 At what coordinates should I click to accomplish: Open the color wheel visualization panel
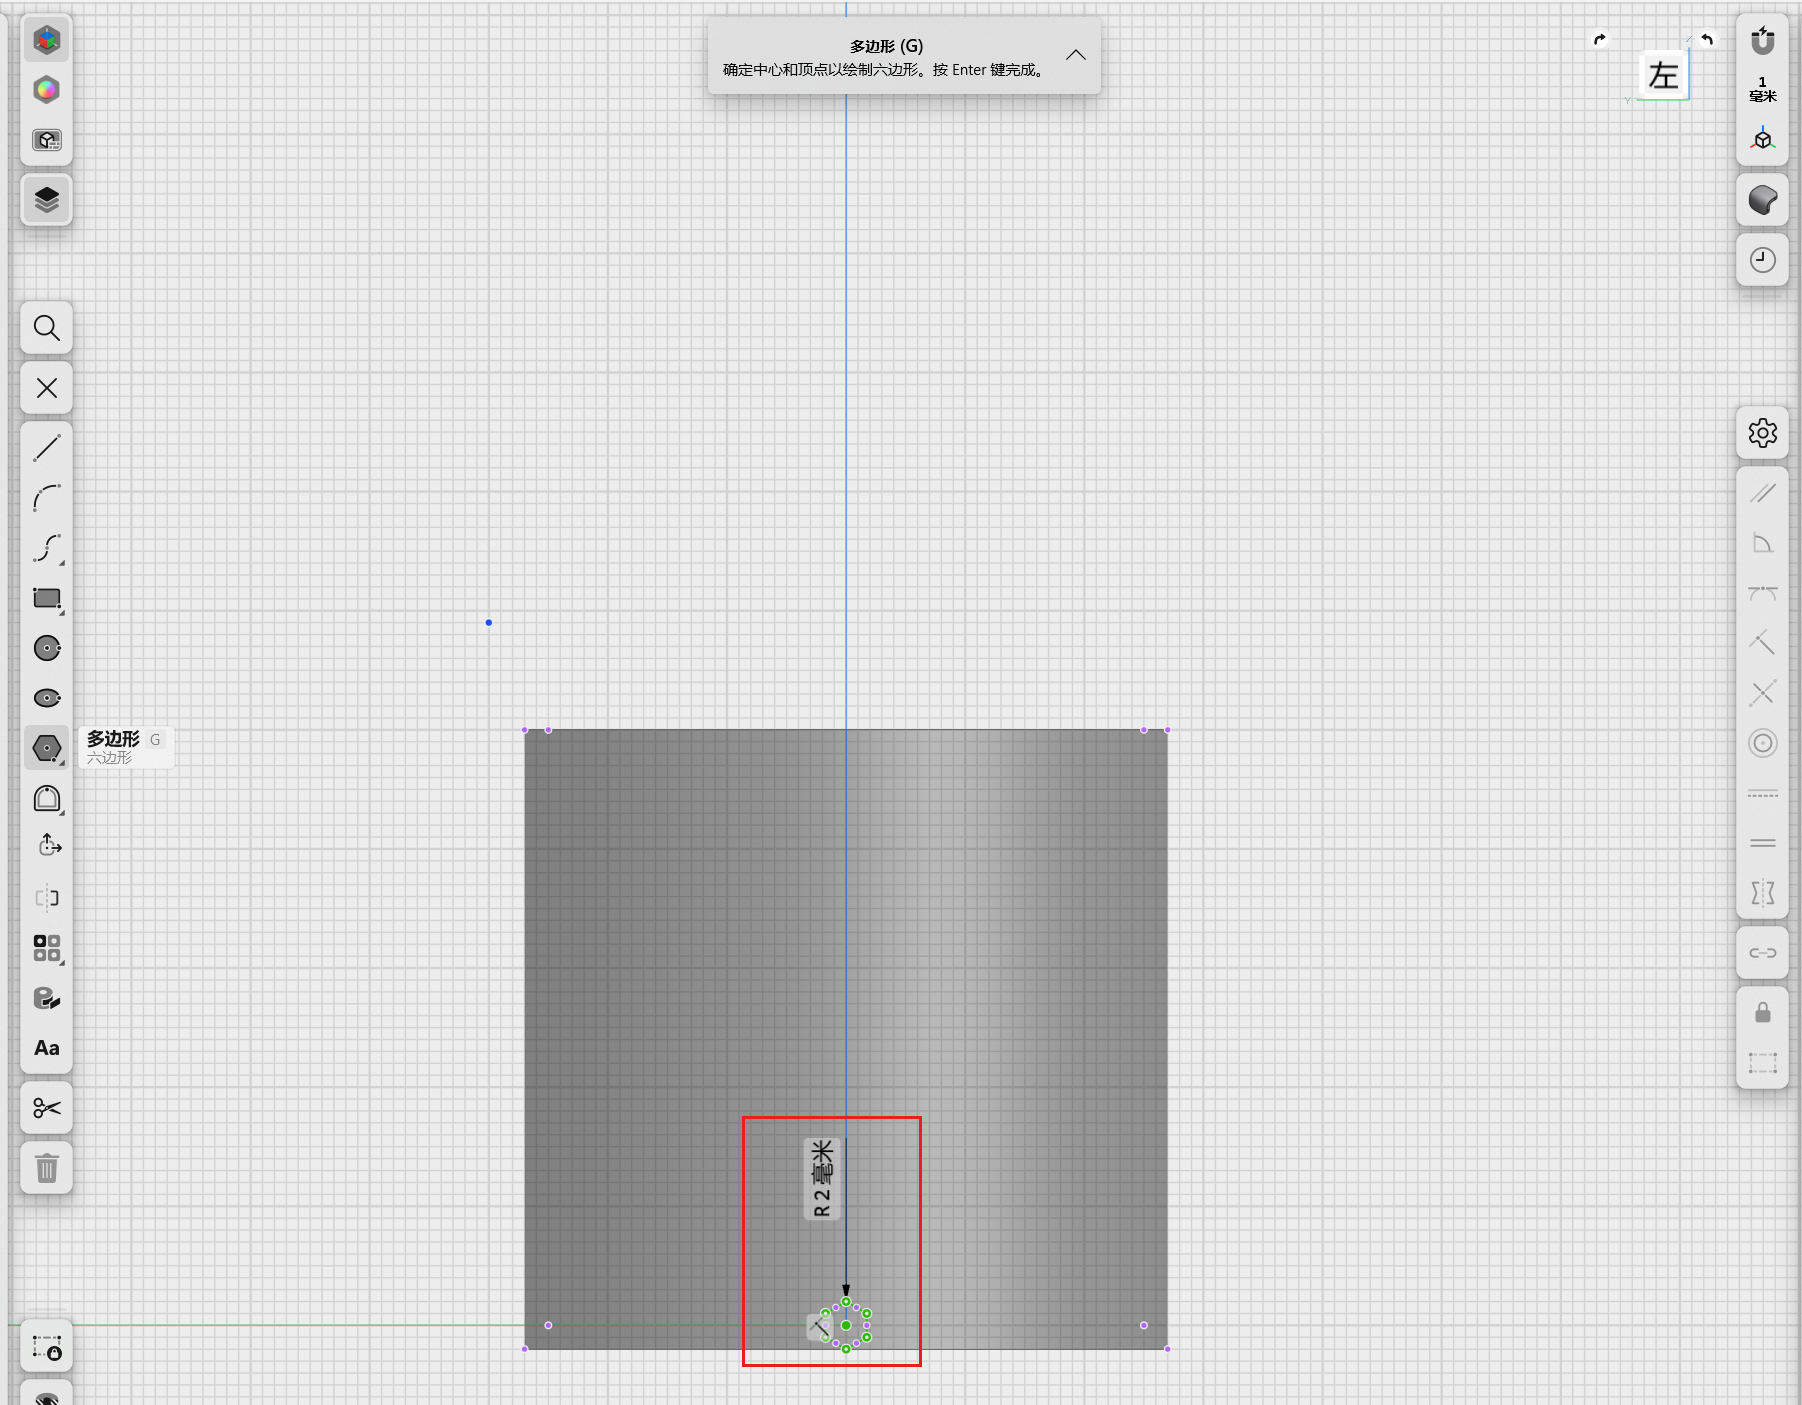point(47,90)
